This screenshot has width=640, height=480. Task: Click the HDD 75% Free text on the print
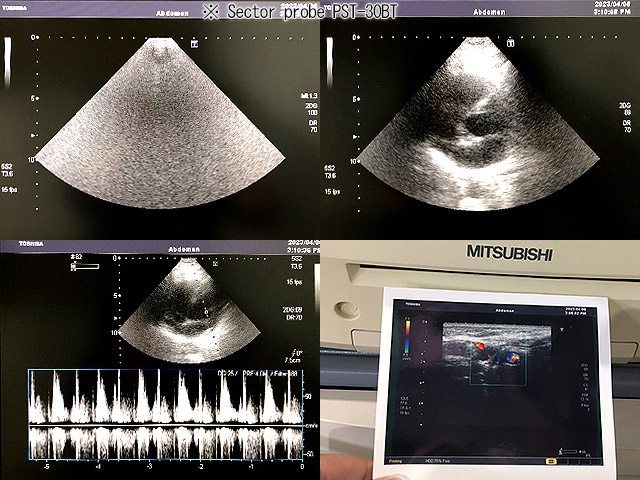tap(438, 461)
